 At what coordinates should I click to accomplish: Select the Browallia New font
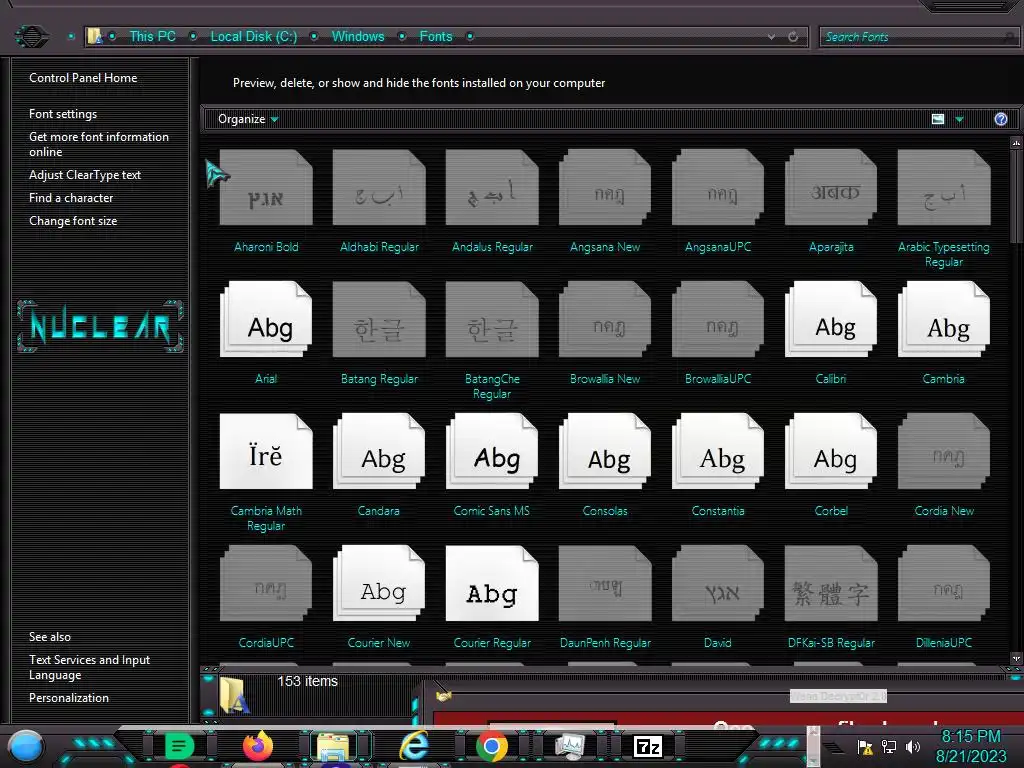[x=605, y=319]
